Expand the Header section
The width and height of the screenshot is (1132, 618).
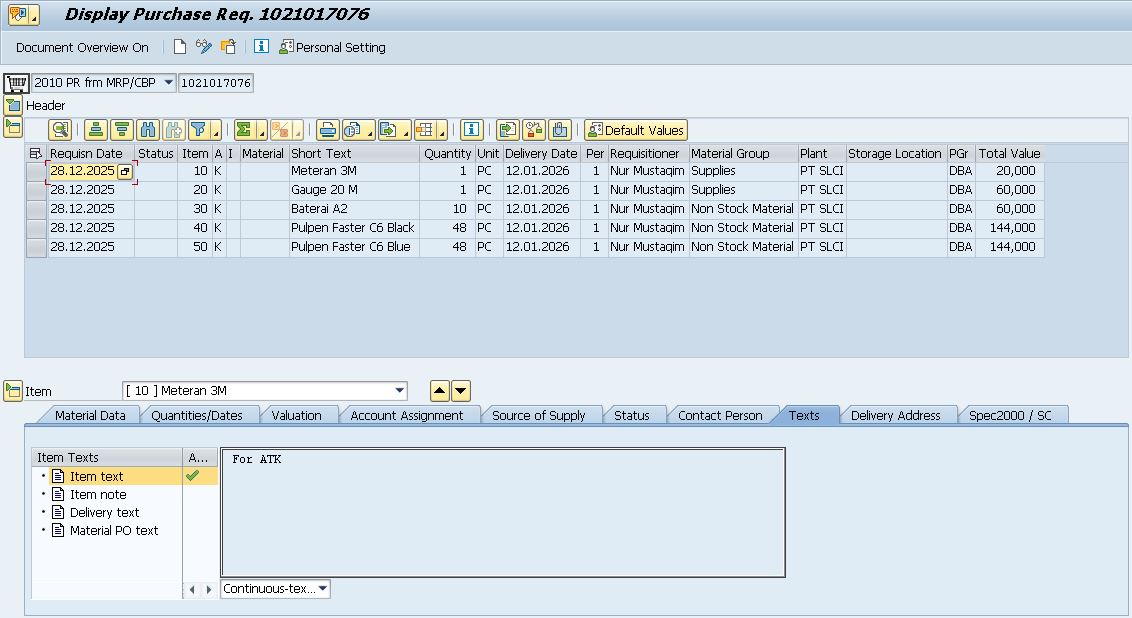pos(13,105)
